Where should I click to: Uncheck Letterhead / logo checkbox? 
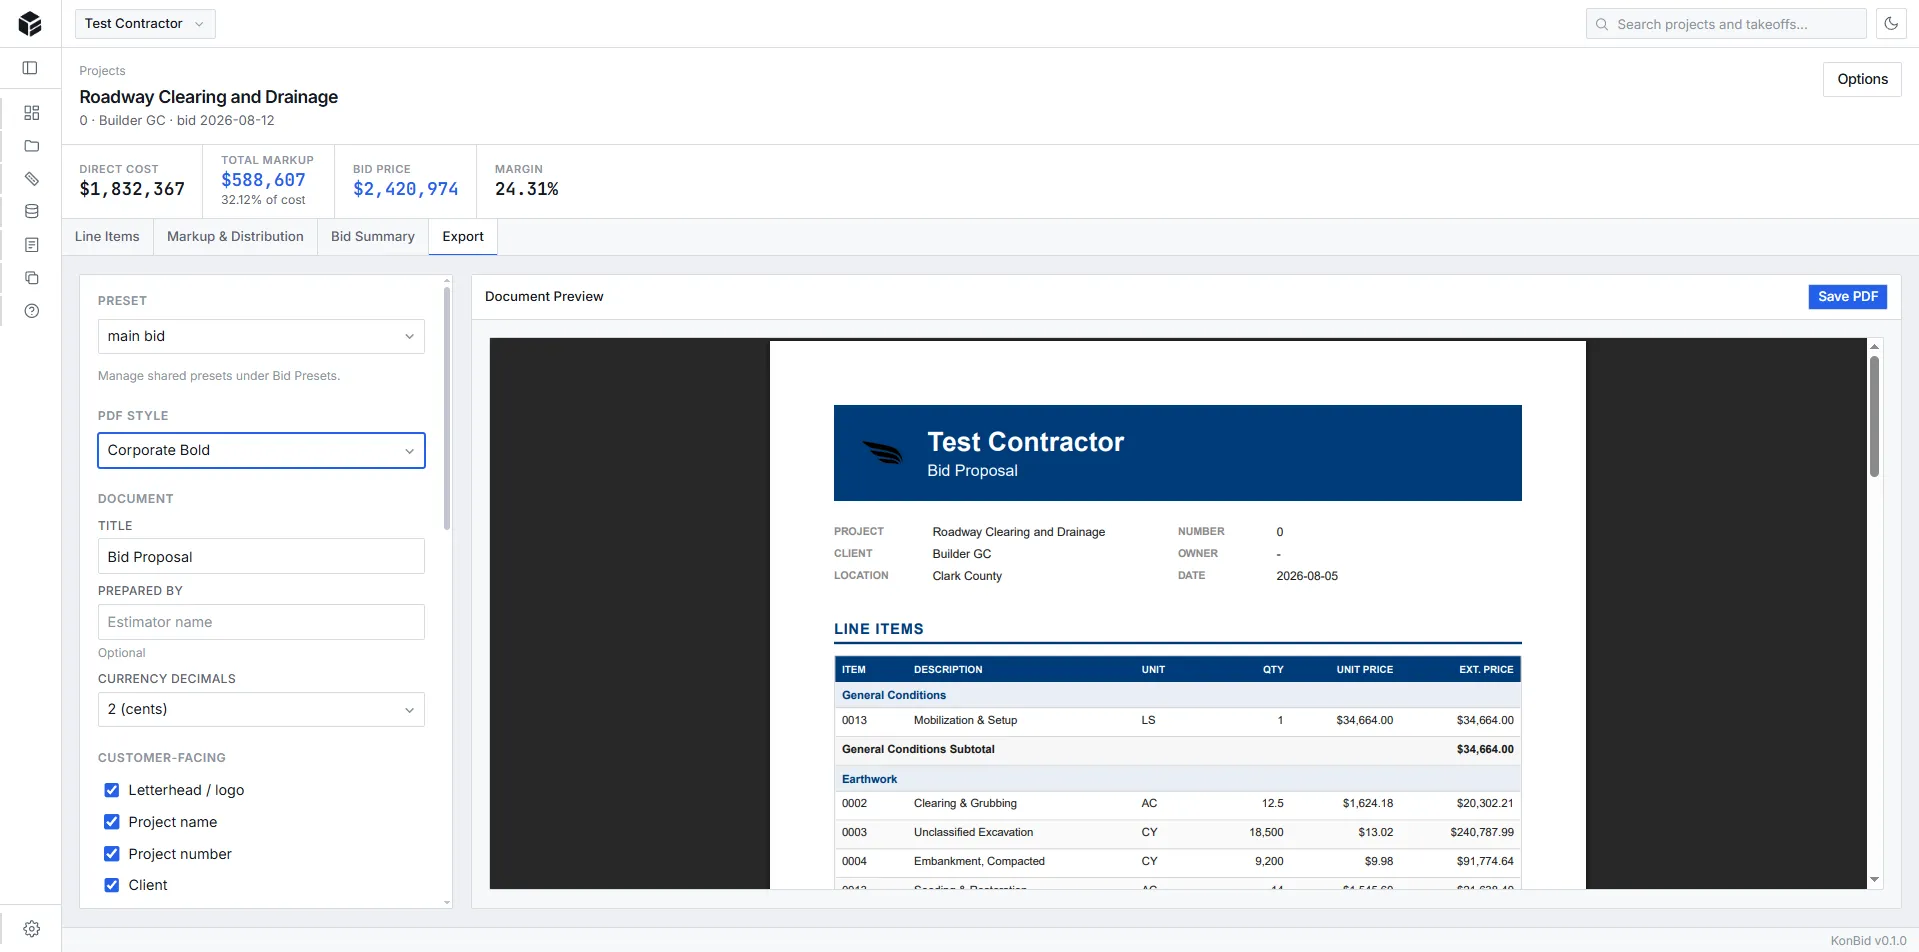click(x=112, y=790)
